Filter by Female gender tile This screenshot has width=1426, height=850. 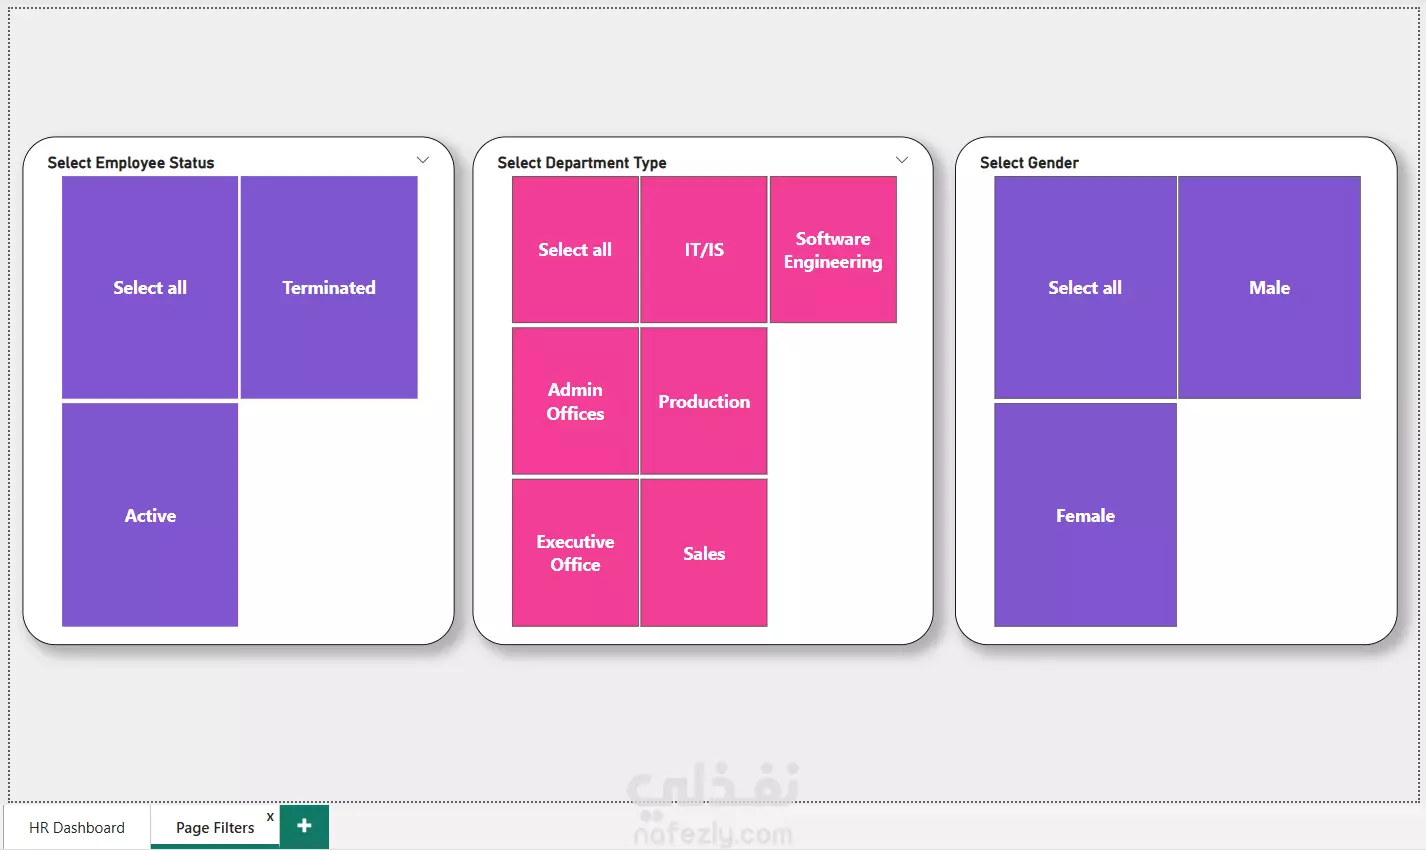(1085, 515)
